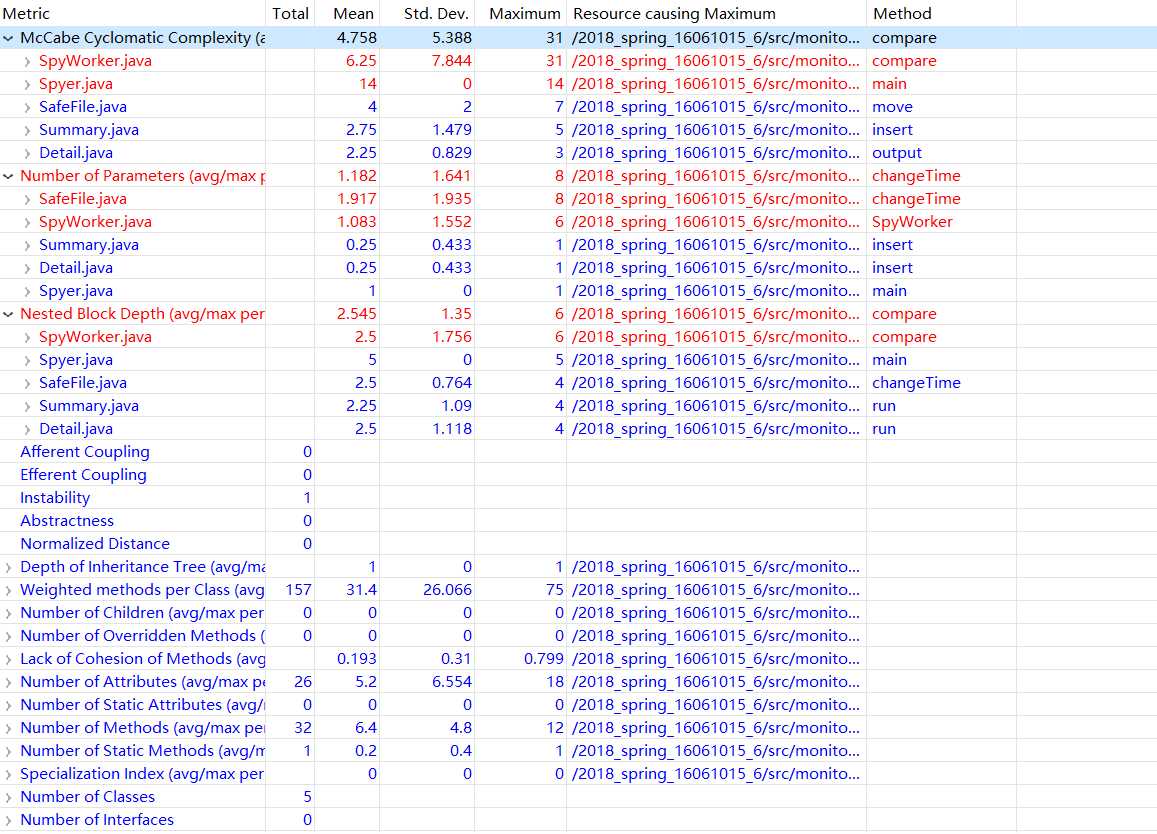Click standard deviation value 7.844
Screen dimensions: 1157x834
click(451, 61)
